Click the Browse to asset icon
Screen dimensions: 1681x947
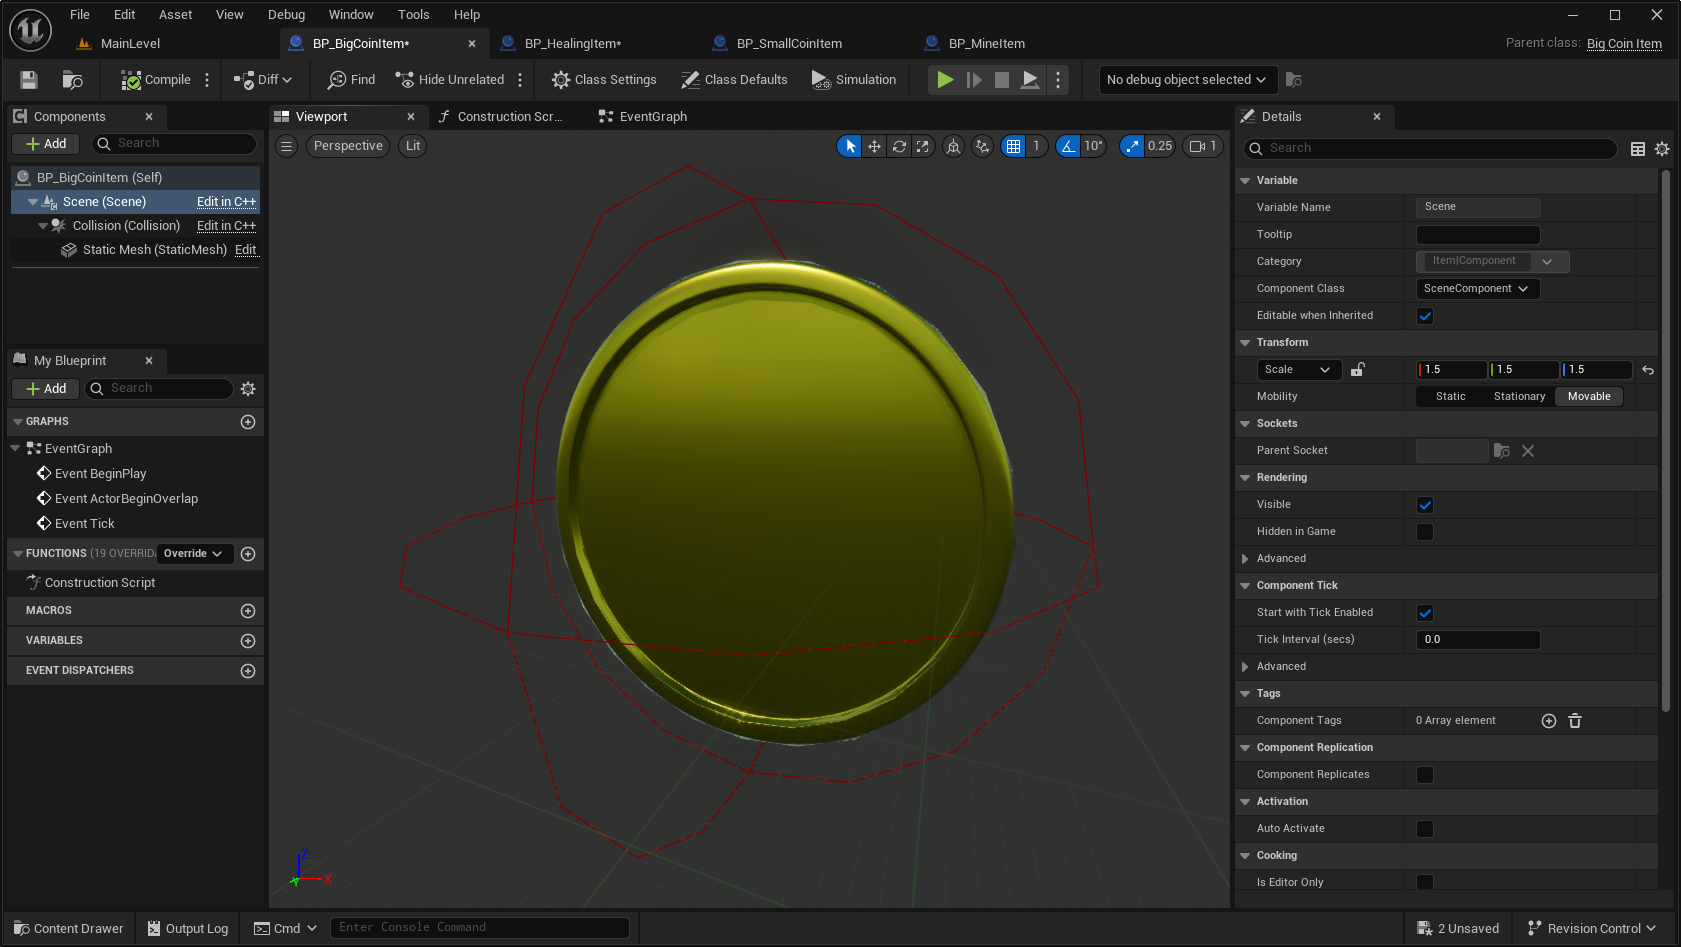point(72,80)
